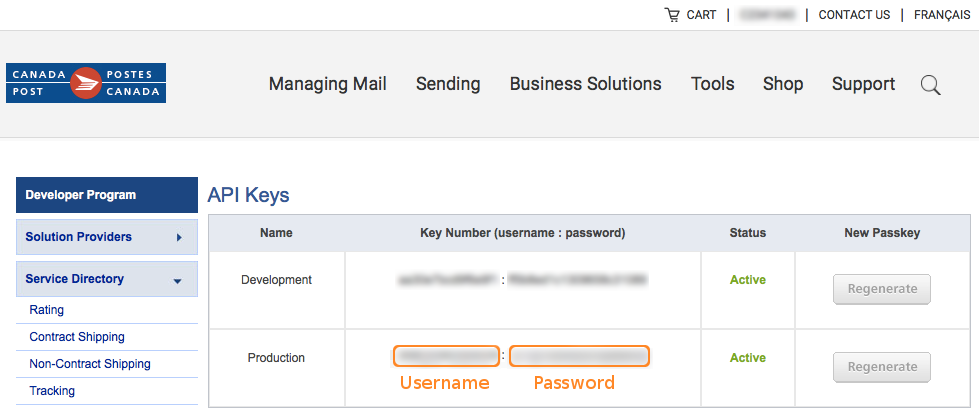Screen dimensions: 979x412
Task: Open the Sending menu
Action: [448, 84]
